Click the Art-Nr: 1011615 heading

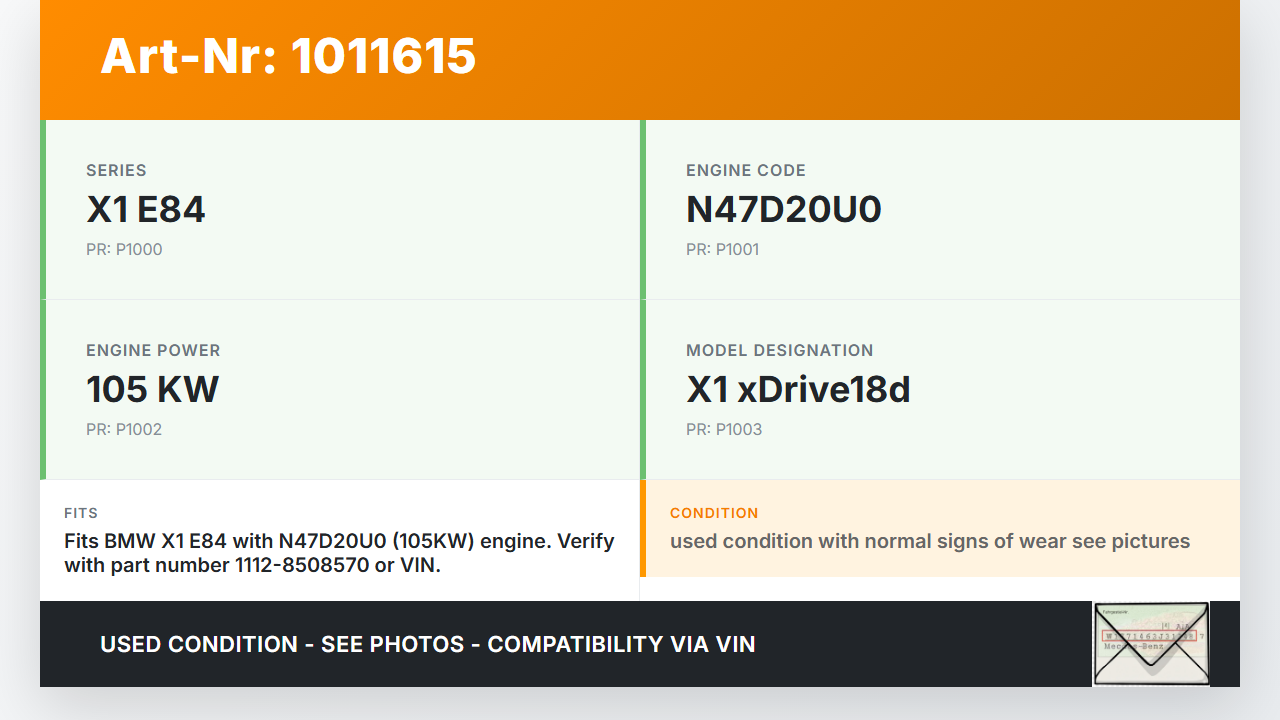click(288, 56)
